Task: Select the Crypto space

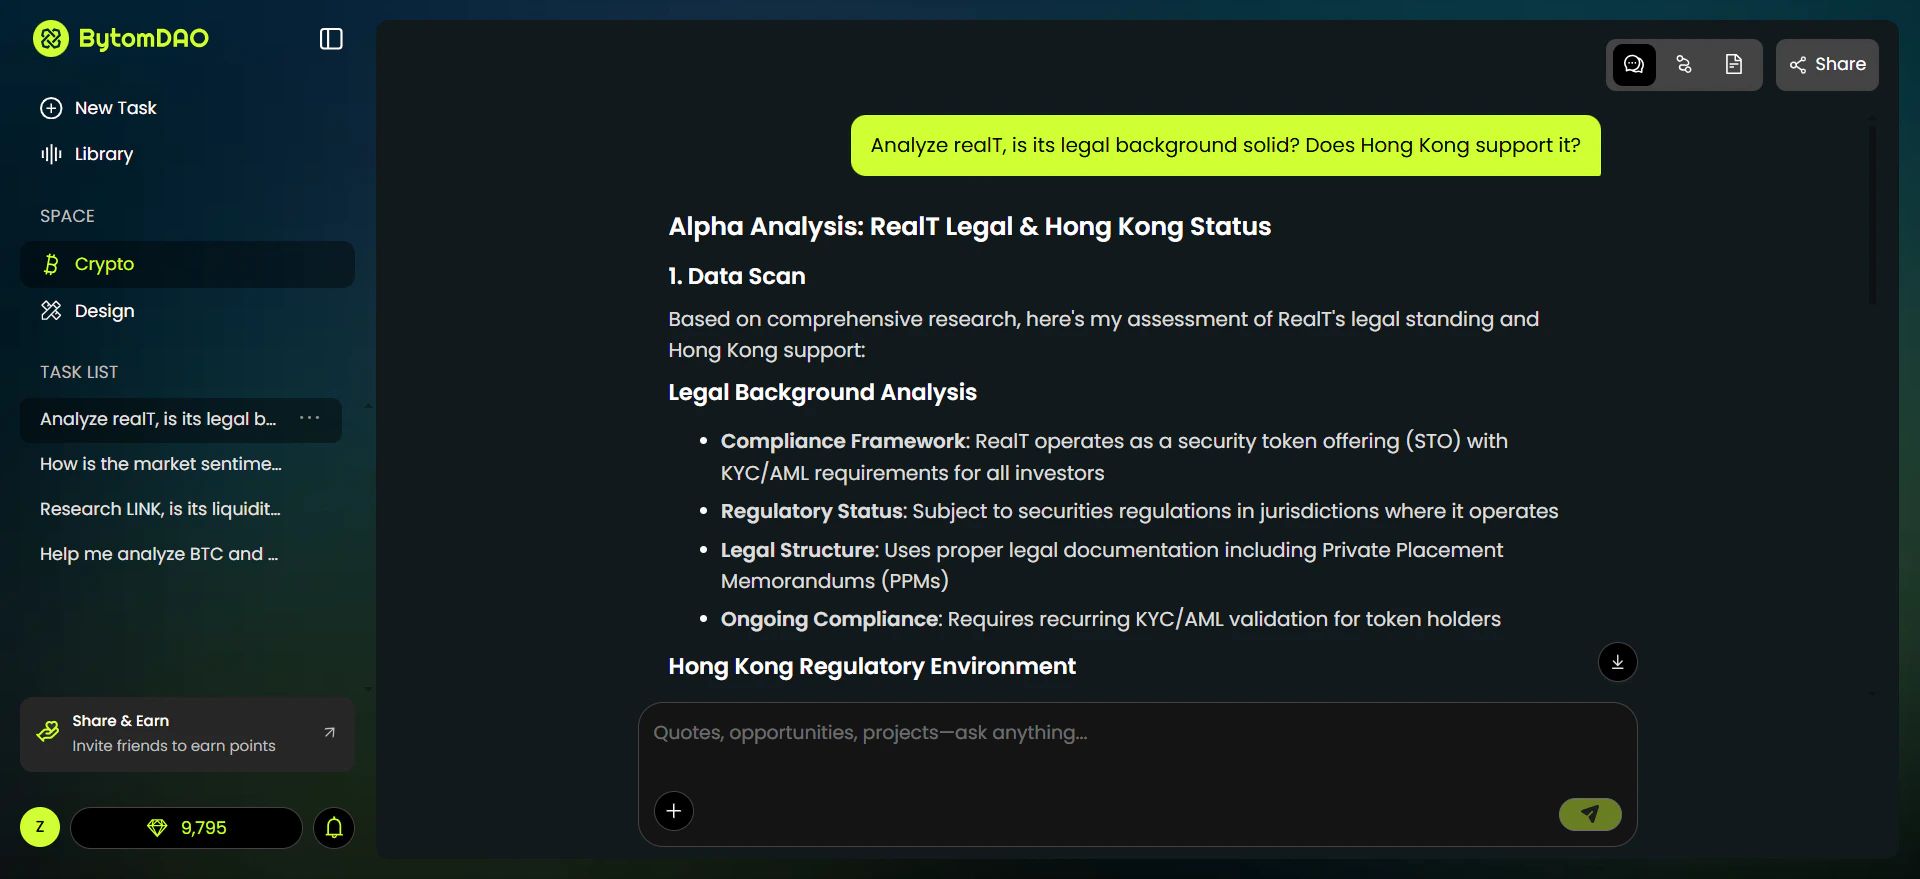Action: (187, 264)
